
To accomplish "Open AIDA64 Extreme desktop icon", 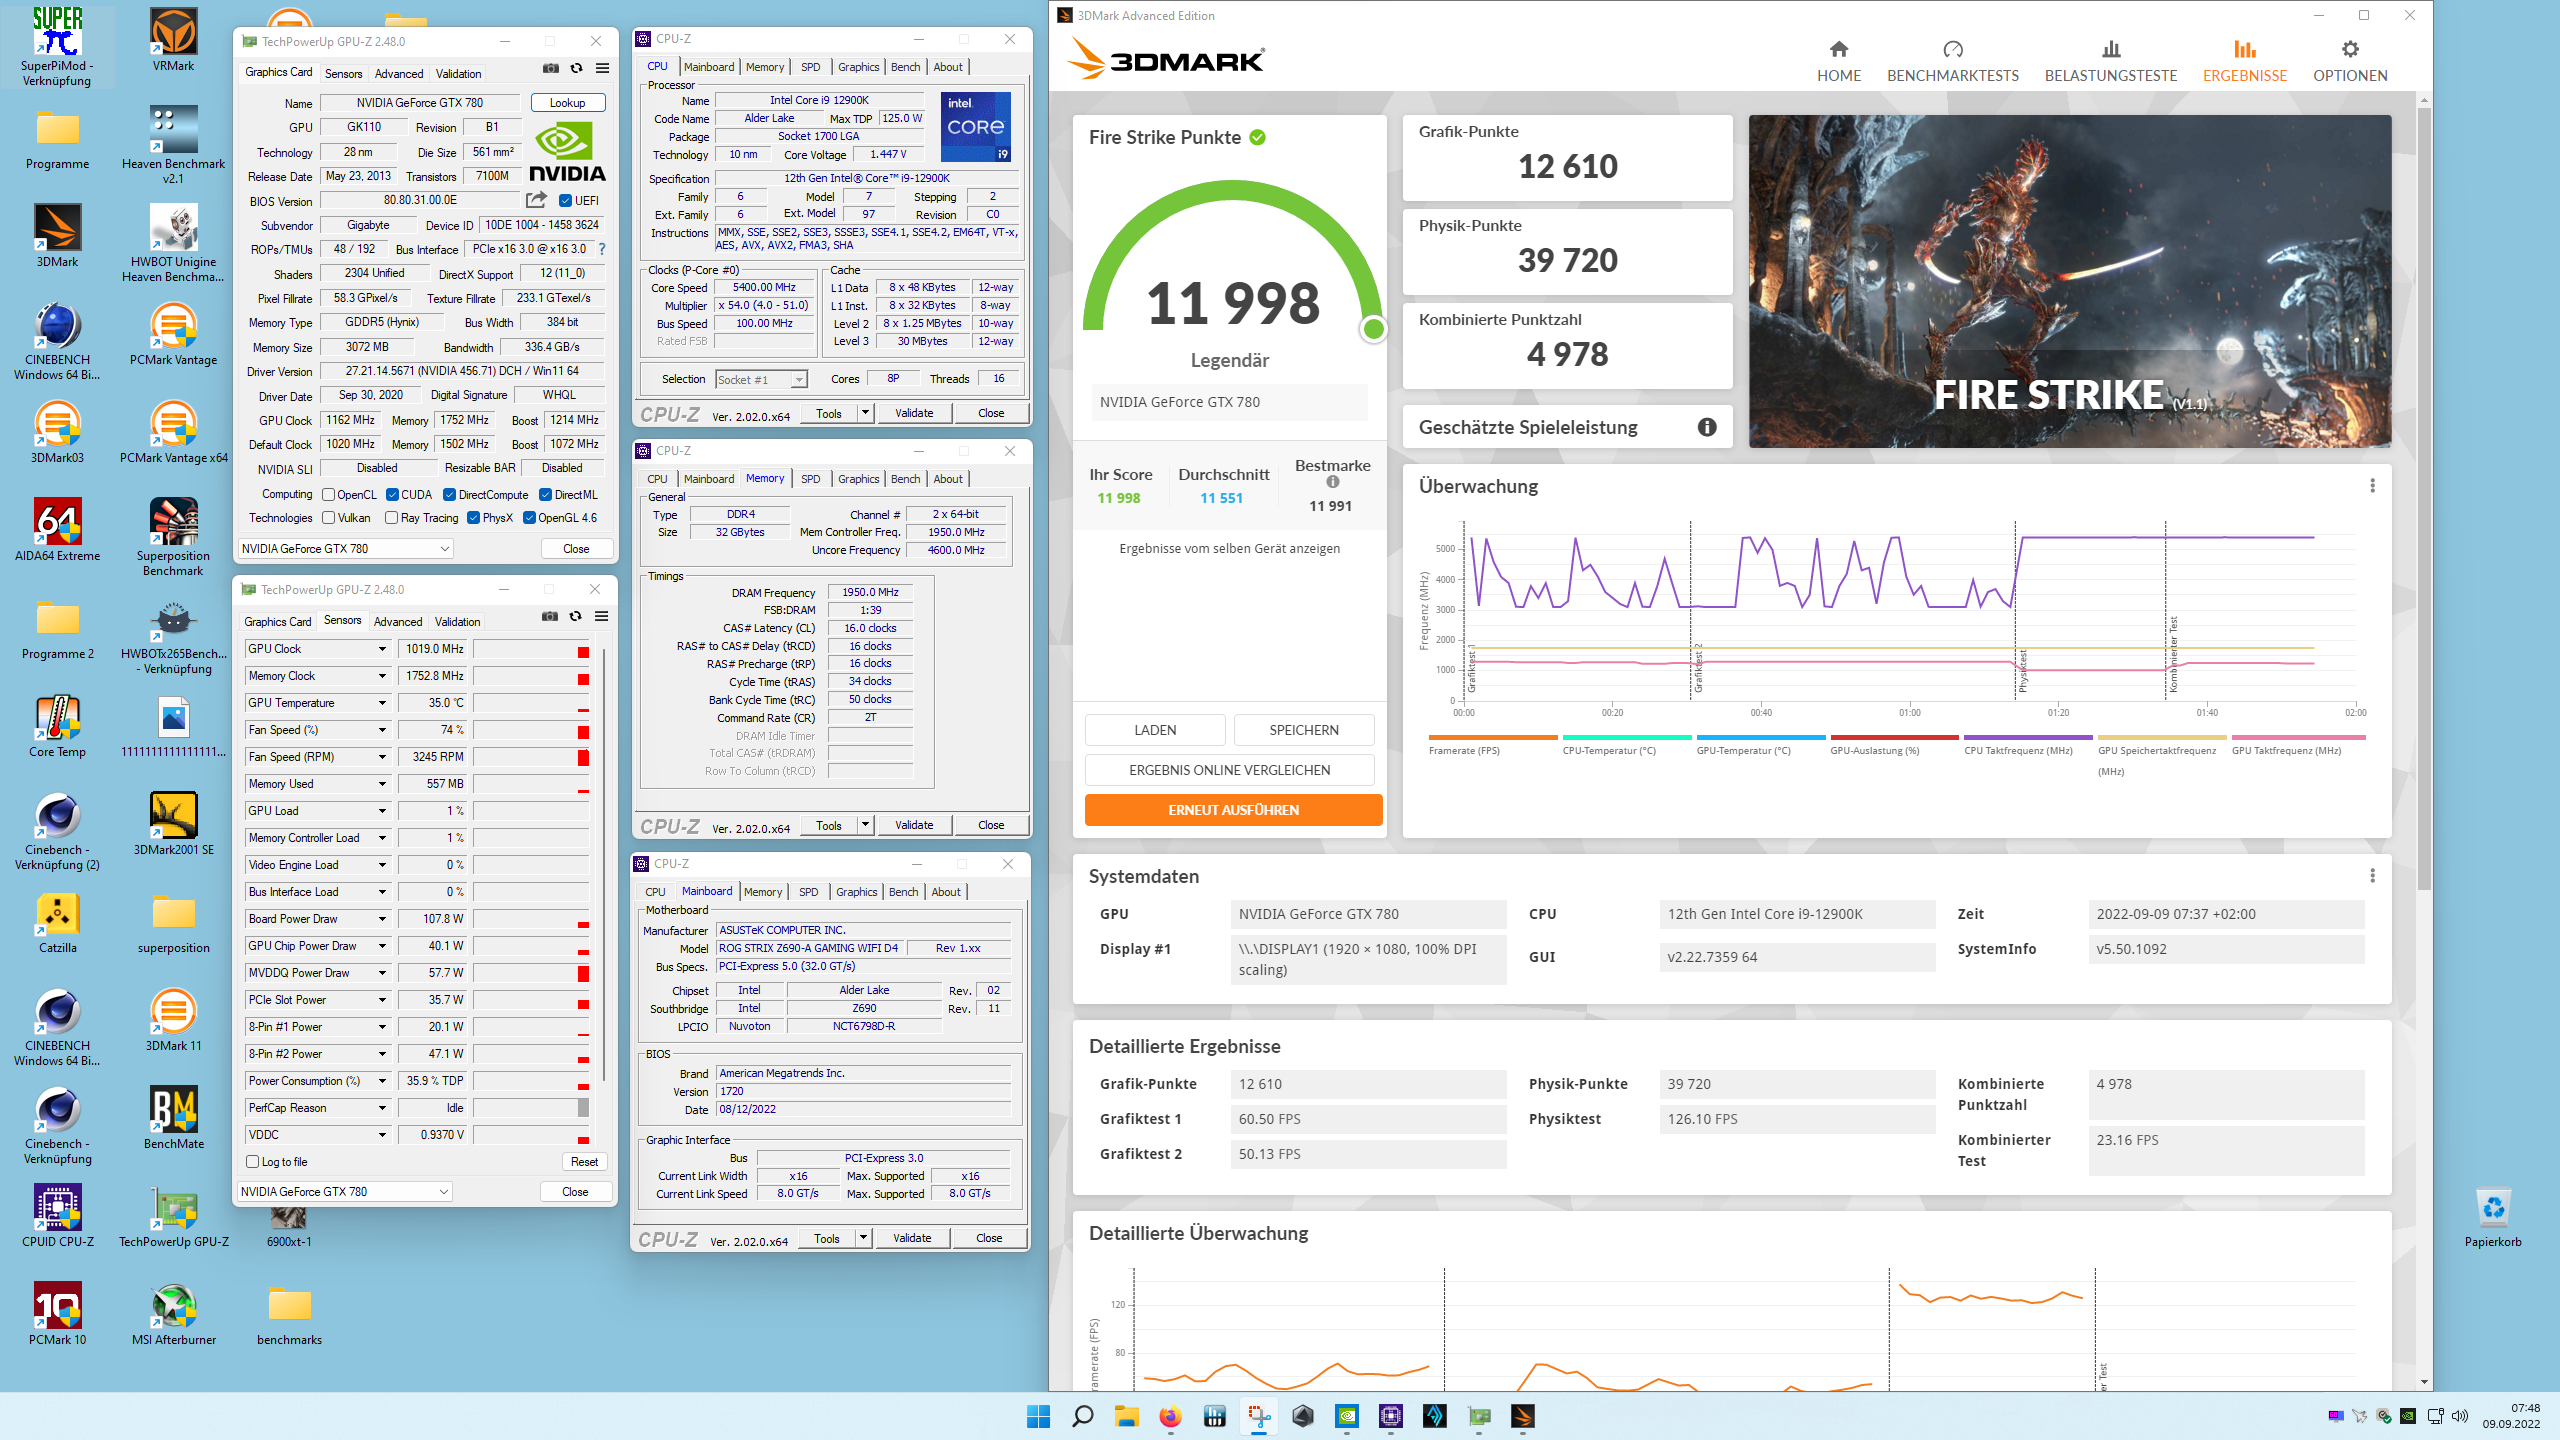I will coord(58,530).
